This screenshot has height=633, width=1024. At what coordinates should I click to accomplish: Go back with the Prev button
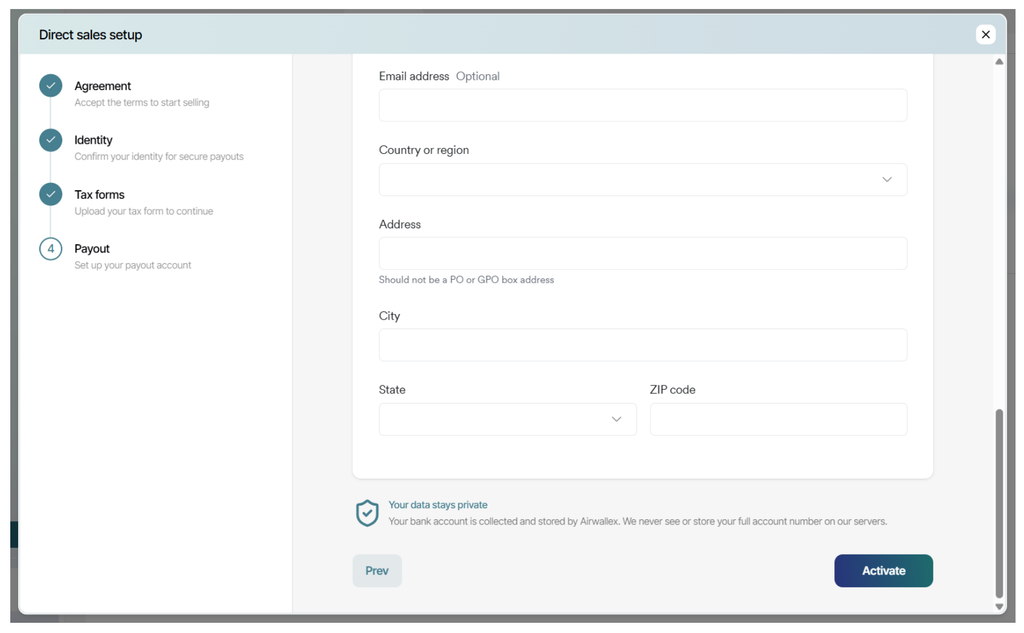377,571
